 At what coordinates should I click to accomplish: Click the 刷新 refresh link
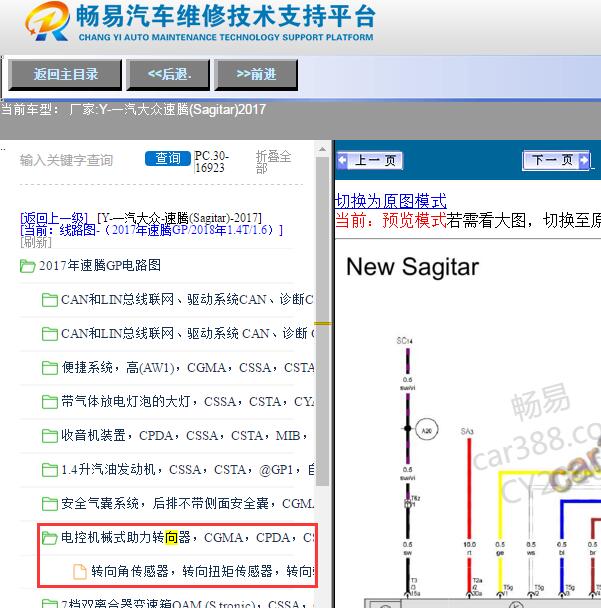click(x=36, y=242)
